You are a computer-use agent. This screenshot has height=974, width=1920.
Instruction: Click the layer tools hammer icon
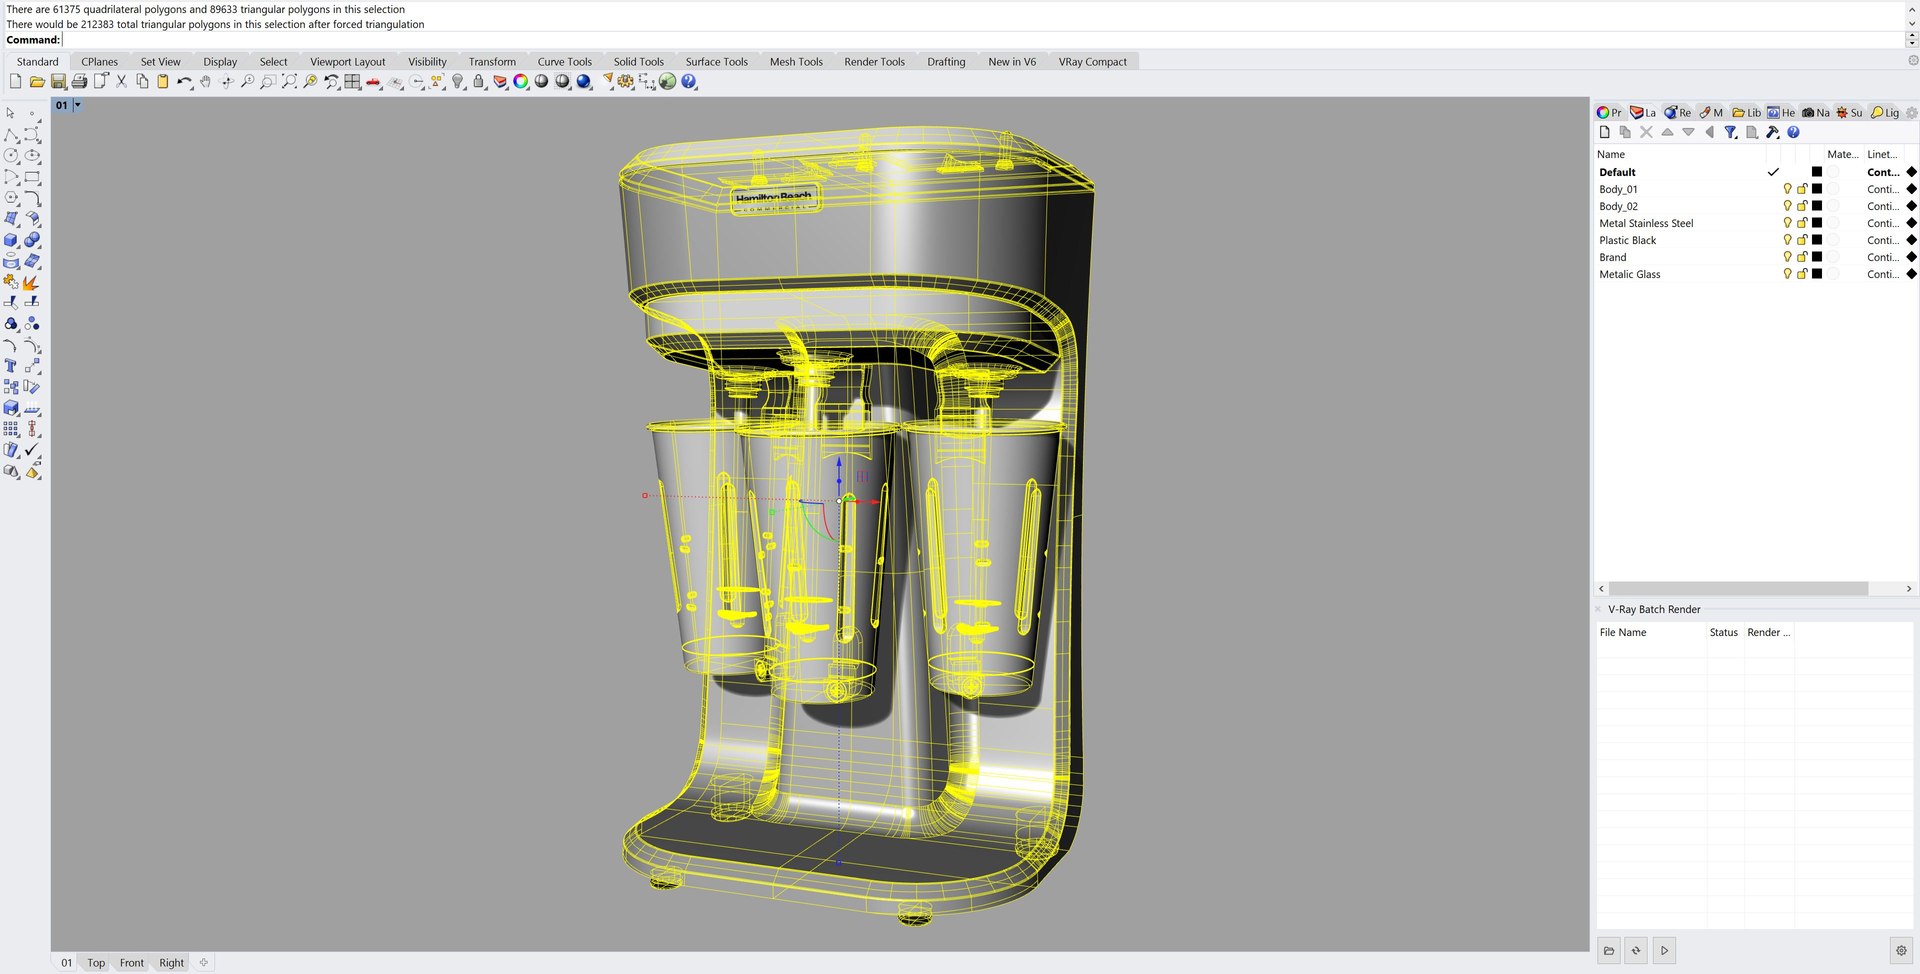pos(1772,132)
